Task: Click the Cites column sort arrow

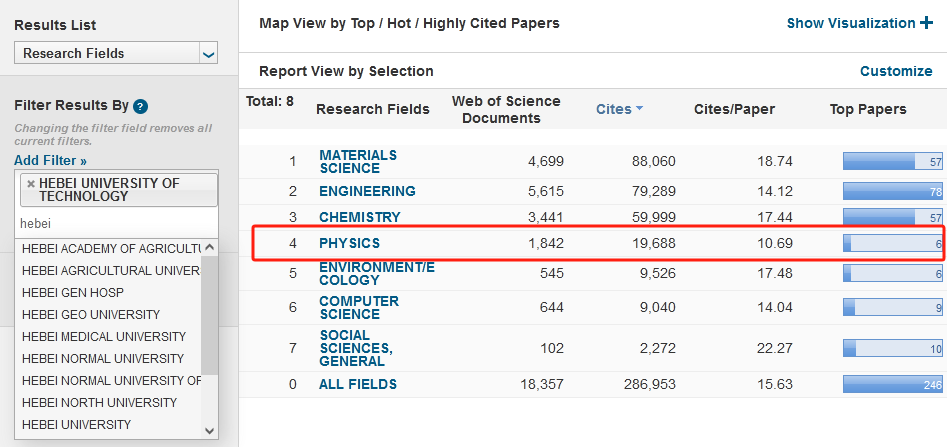Action: (x=639, y=109)
